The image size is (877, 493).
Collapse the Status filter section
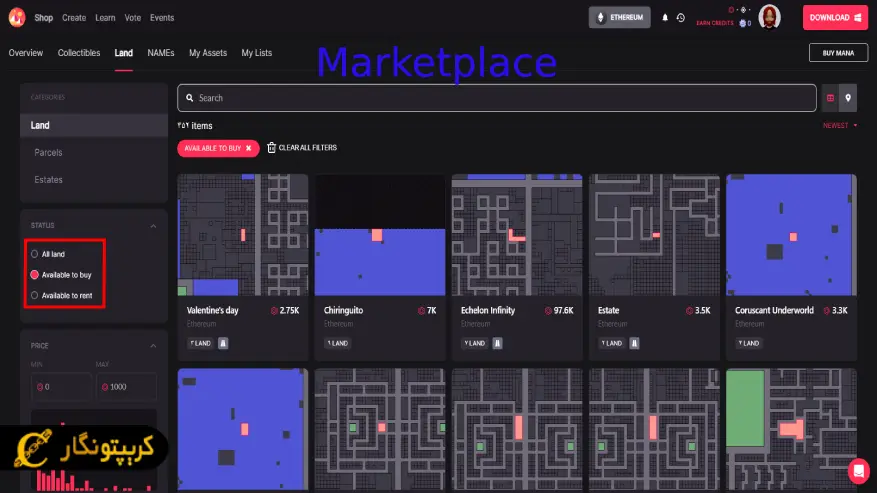tap(153, 226)
